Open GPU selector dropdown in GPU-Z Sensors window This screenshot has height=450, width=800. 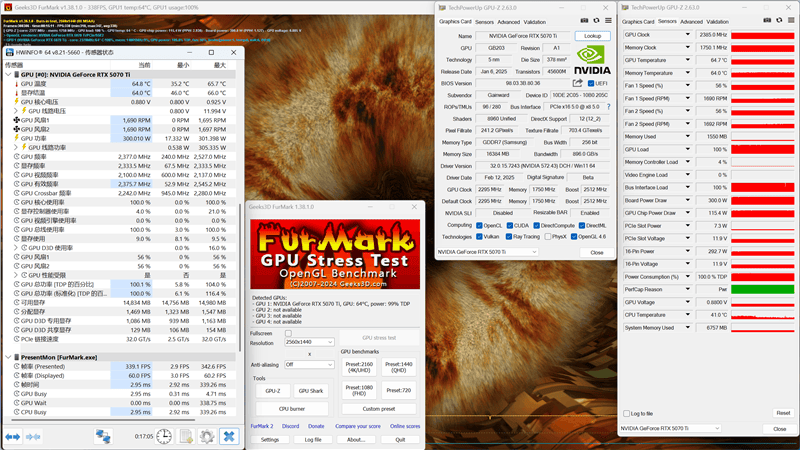[x=671, y=428]
